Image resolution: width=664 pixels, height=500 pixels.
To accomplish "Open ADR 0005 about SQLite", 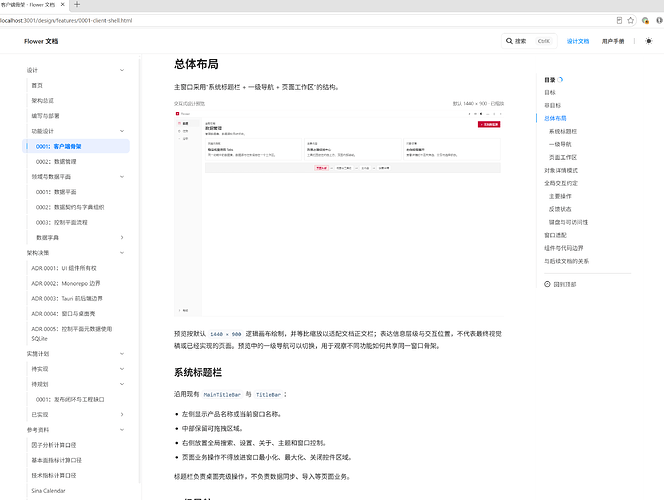I will (72, 334).
